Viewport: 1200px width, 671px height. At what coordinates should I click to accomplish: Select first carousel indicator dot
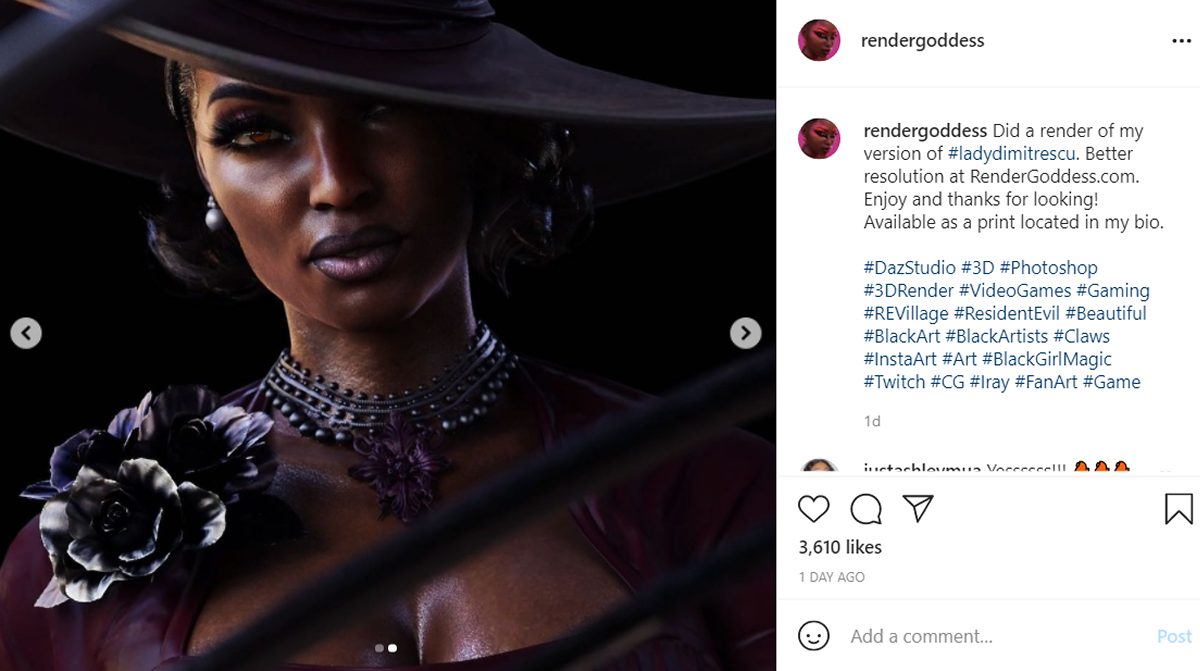[379, 648]
